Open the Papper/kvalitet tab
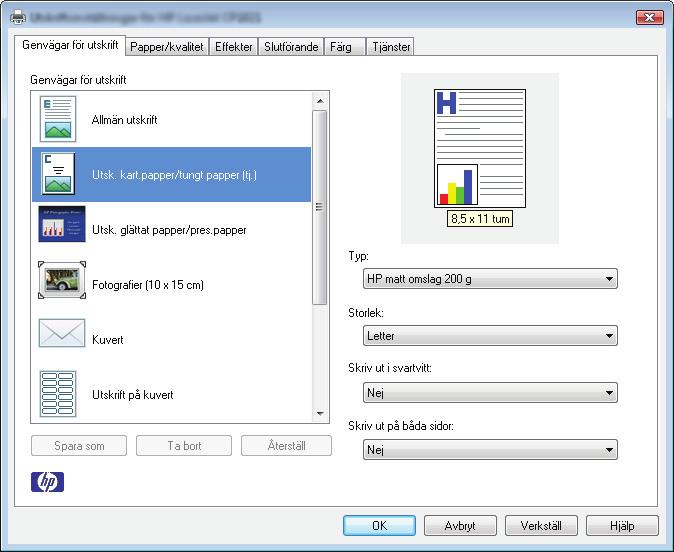The width and height of the screenshot is (674, 552). [167, 47]
